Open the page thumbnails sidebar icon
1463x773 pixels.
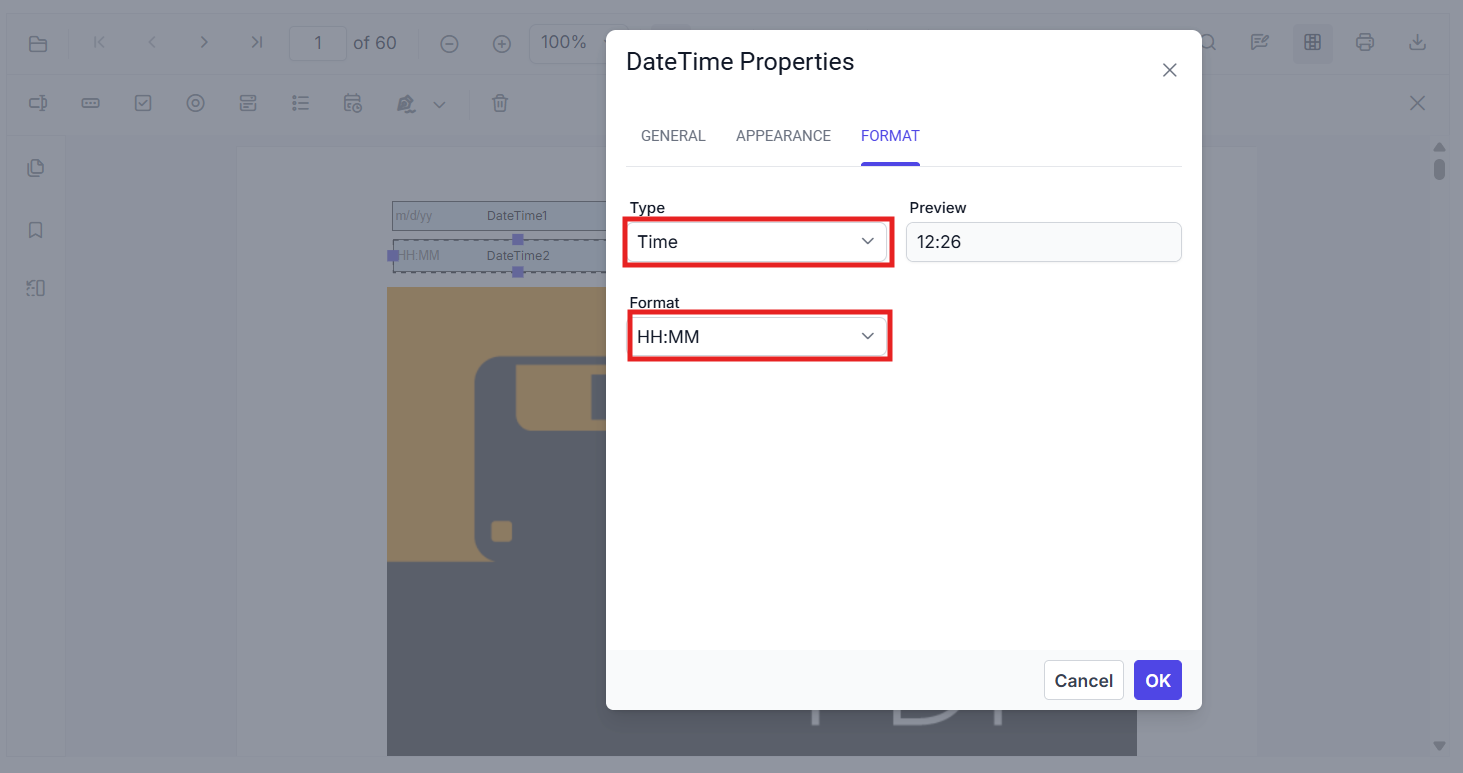(36, 167)
